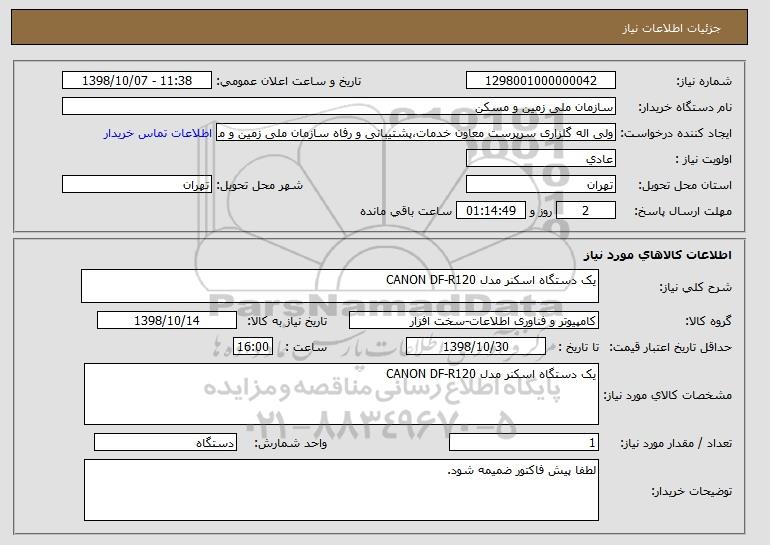Click the quantity field showing 1
Viewport: 770px width, 545px height.
pos(524,442)
